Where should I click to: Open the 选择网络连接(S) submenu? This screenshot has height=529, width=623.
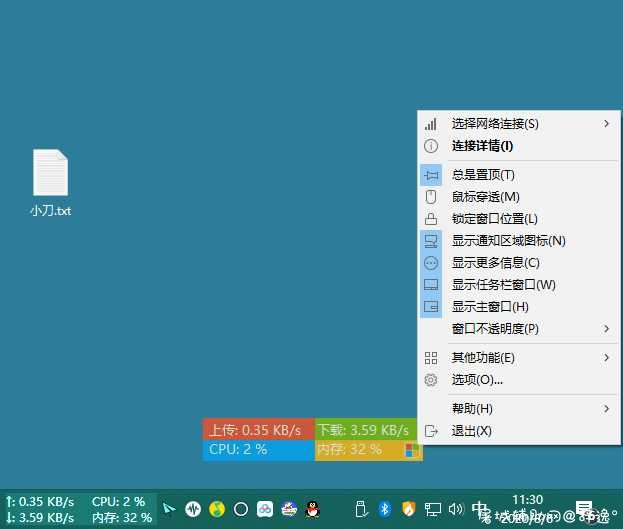[x=519, y=124]
